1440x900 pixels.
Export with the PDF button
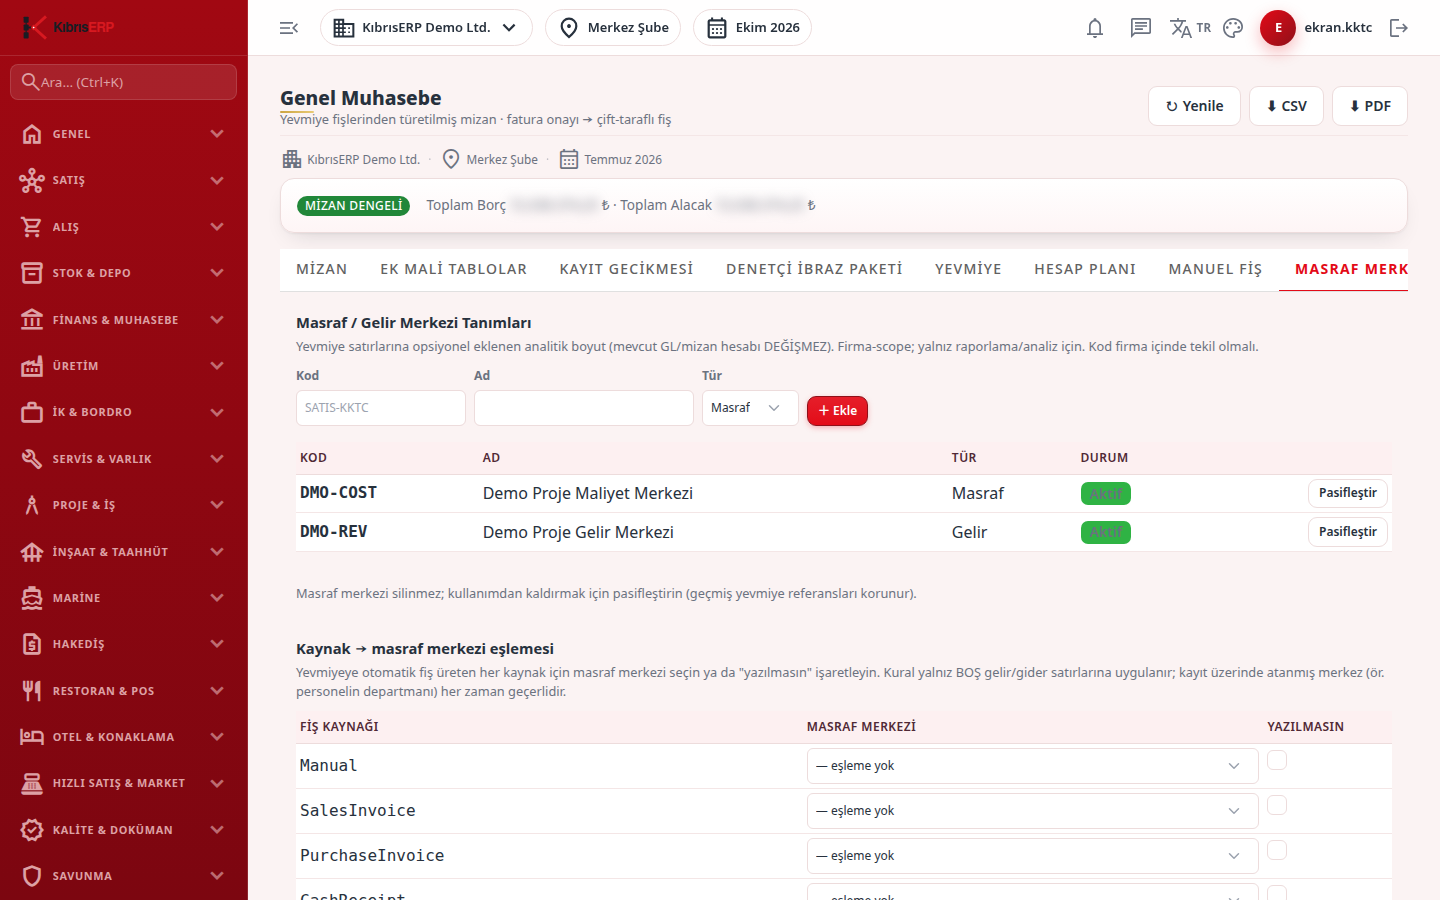click(x=1370, y=106)
